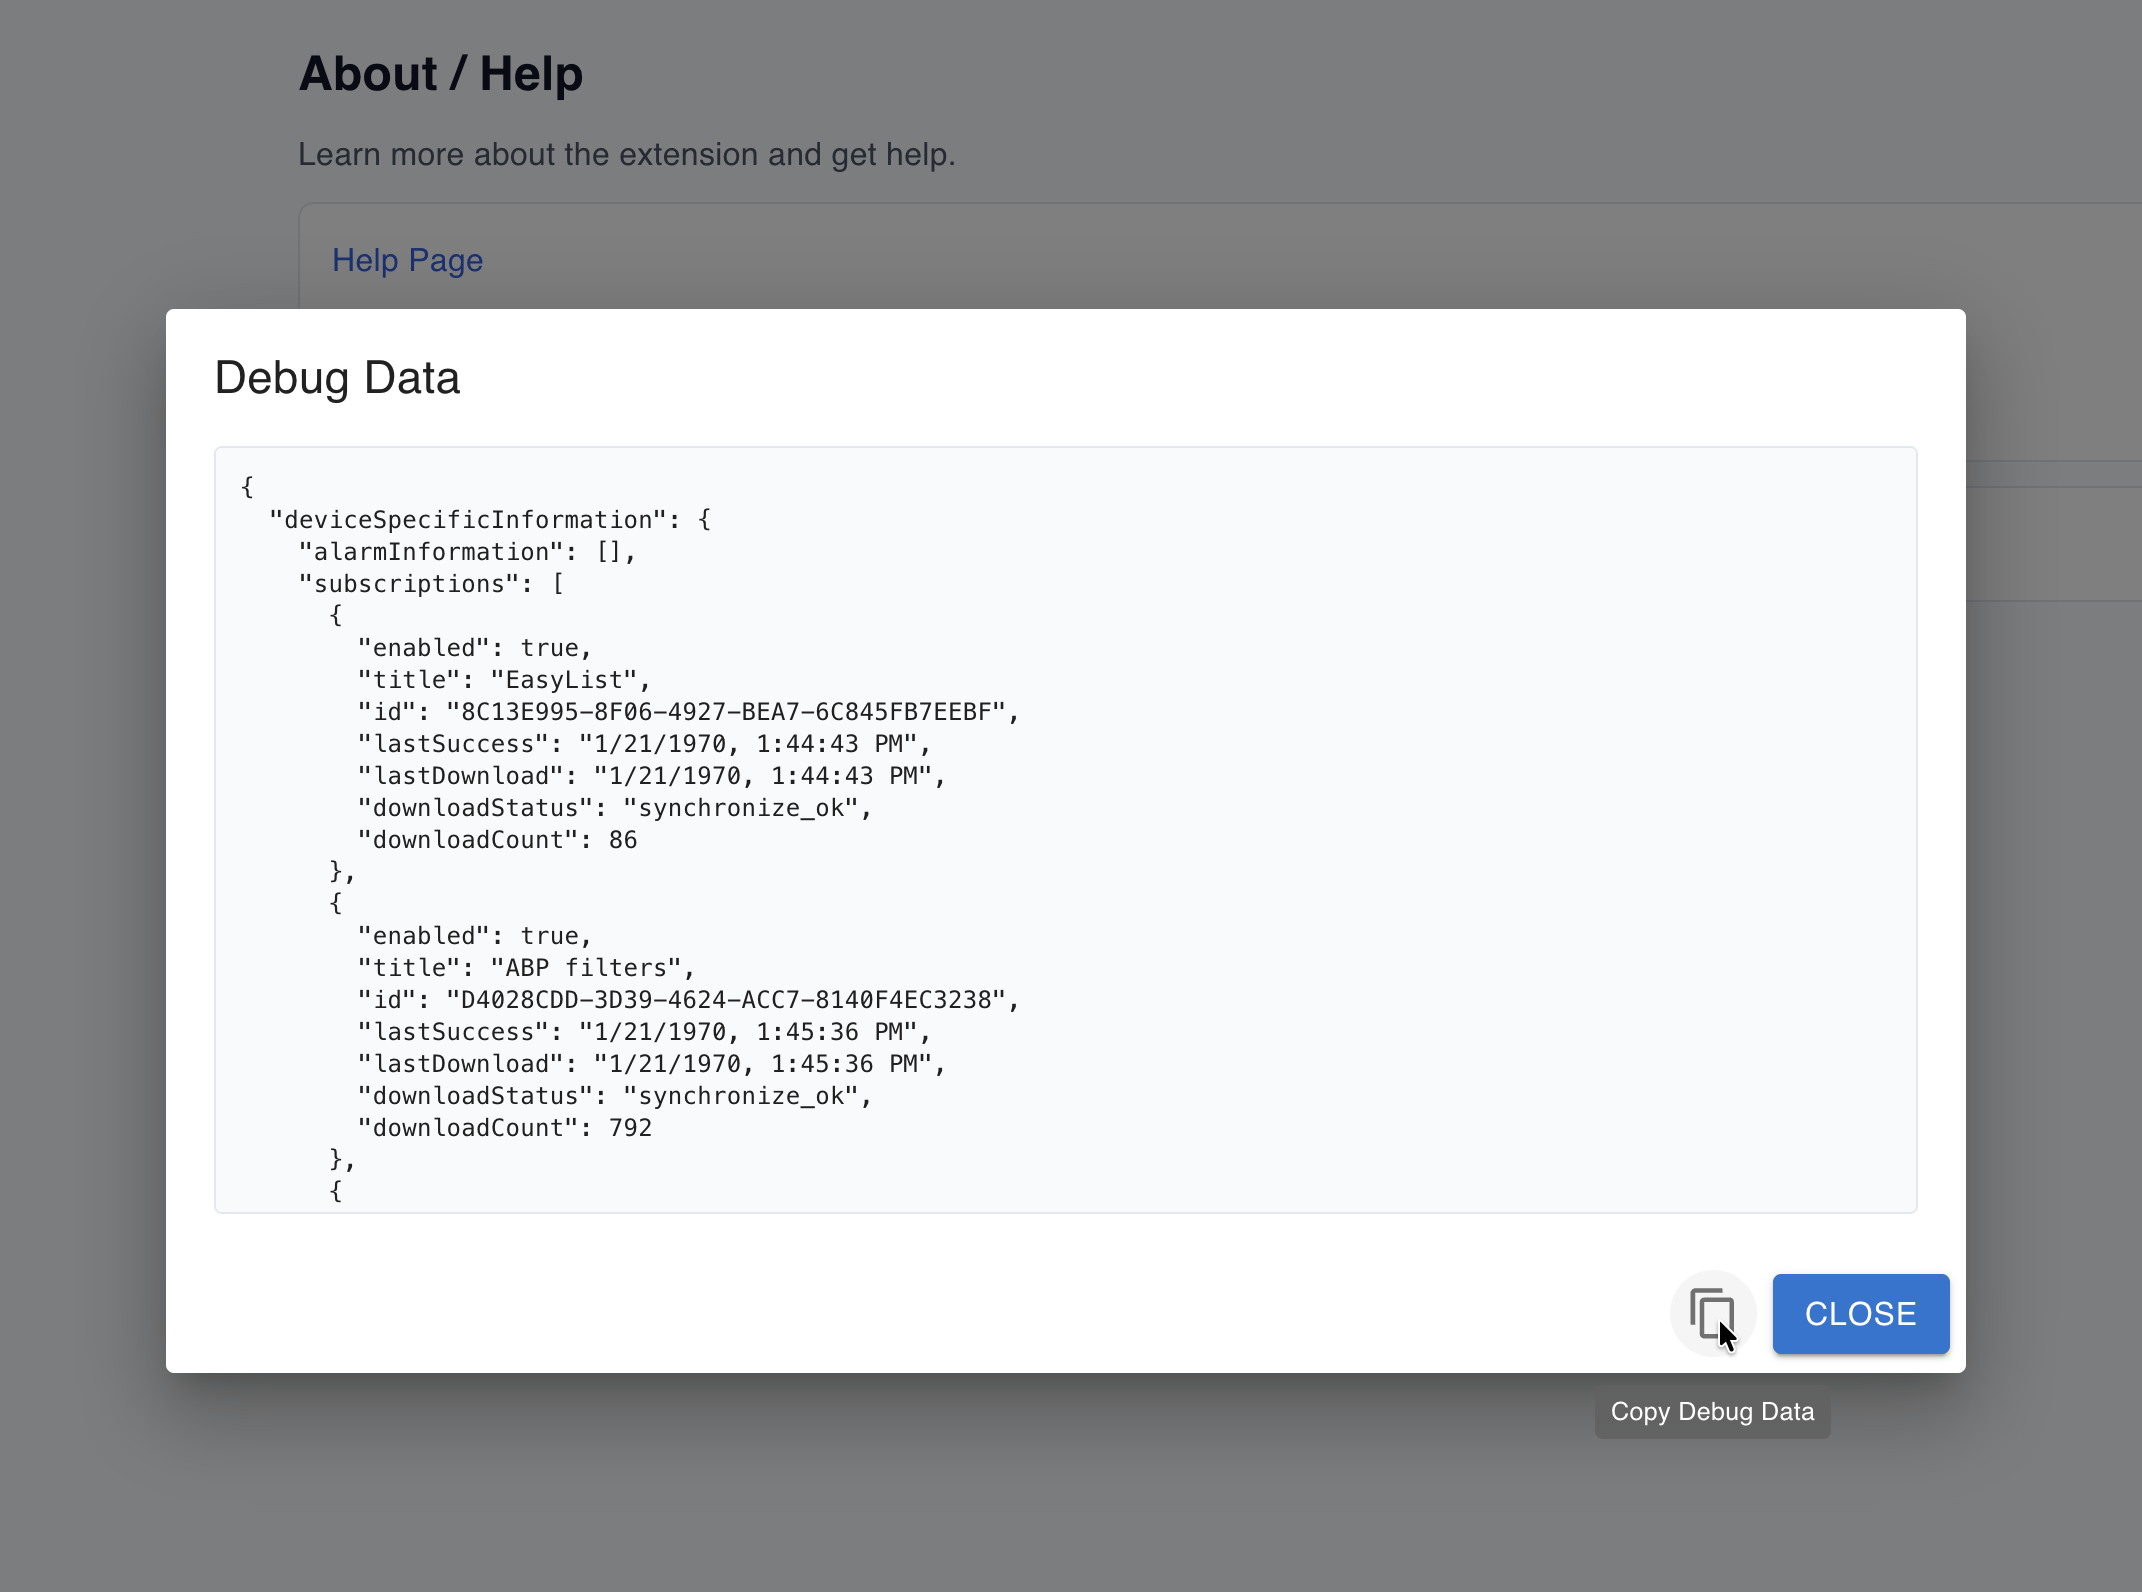Click lastDownload 1:44:43 PM line
This screenshot has width=2142, height=1592.
652,776
